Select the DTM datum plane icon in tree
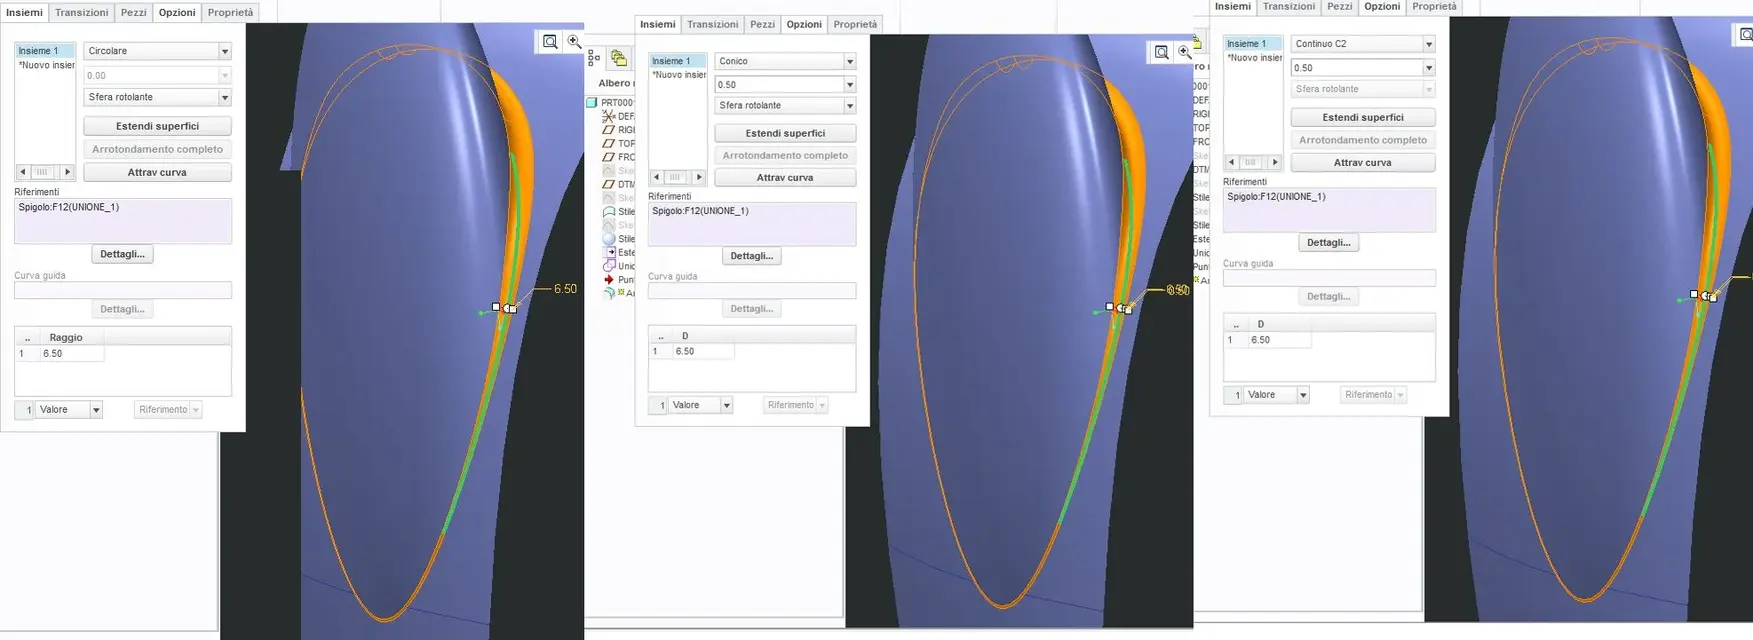Image resolution: width=1753 pixels, height=640 pixels. (x=608, y=184)
